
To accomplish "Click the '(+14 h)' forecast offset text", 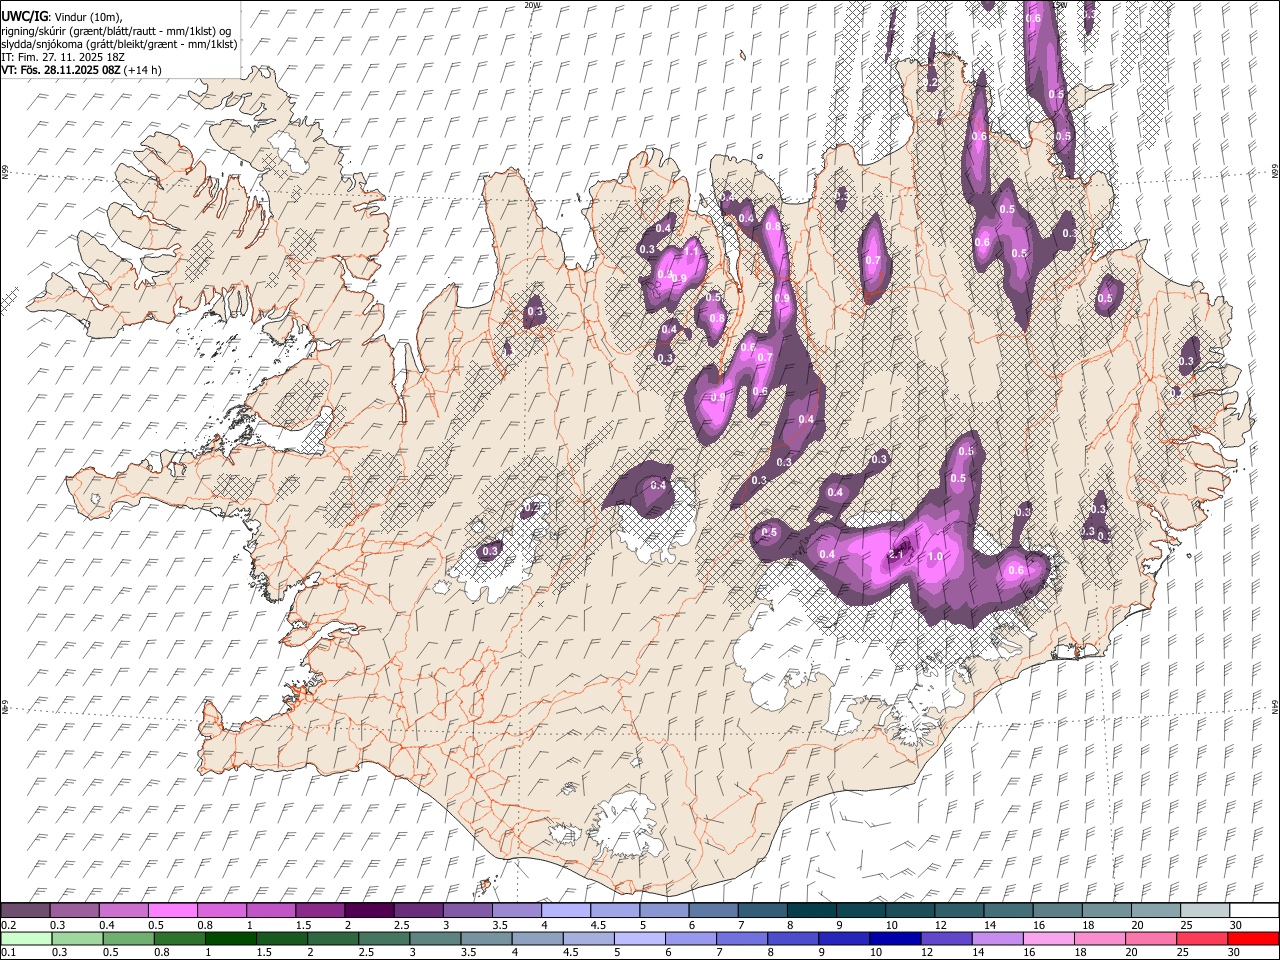I will (x=143, y=70).
